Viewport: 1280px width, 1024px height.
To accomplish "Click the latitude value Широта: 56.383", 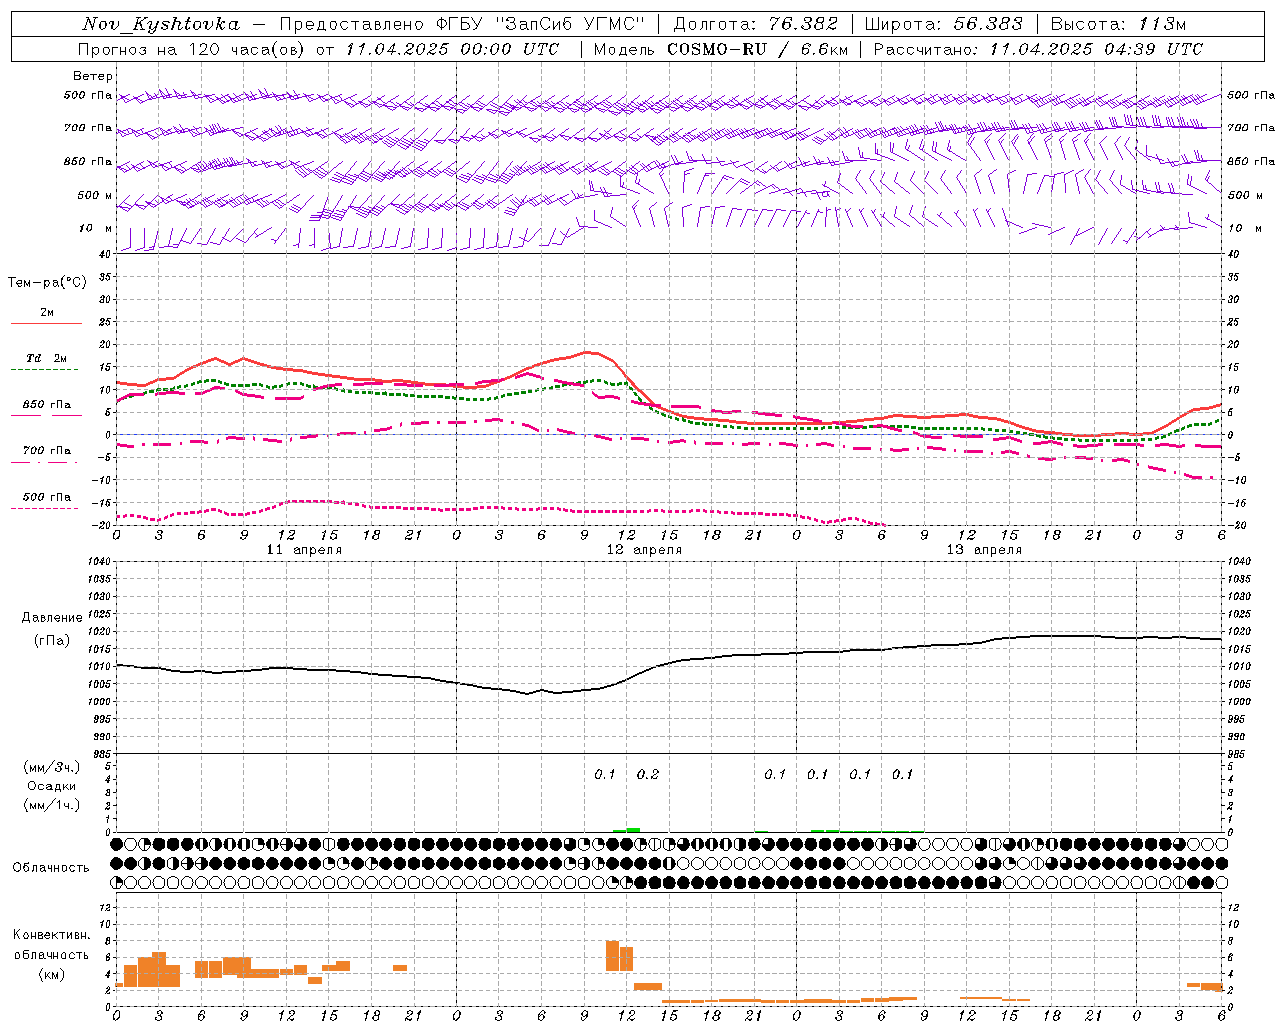I will (943, 24).
